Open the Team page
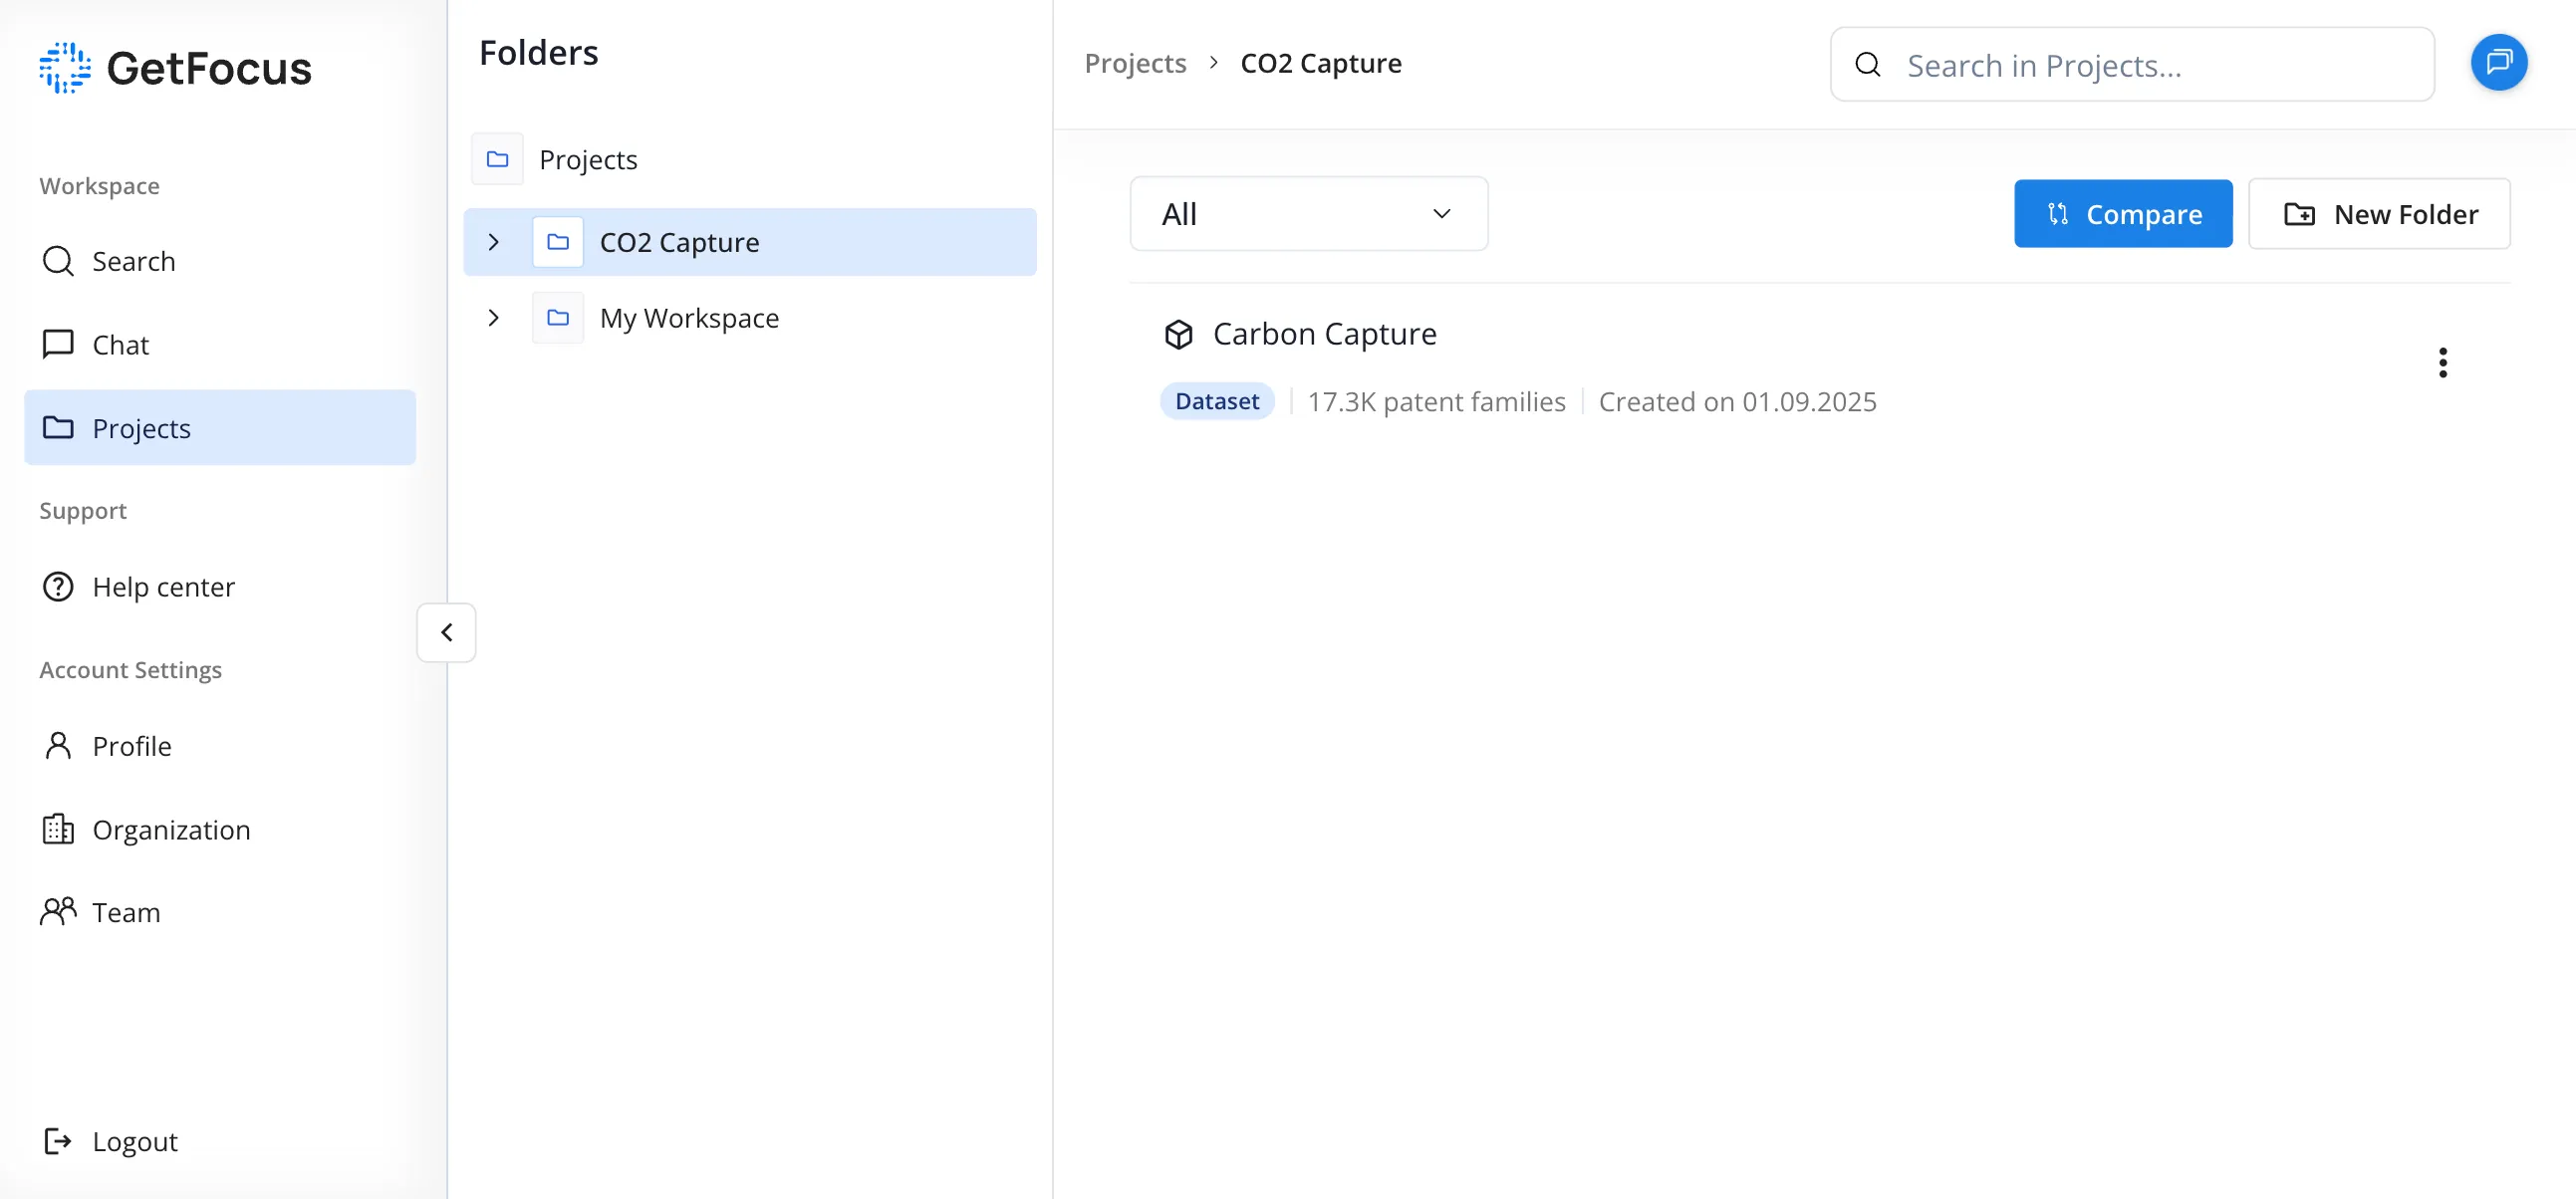 click(220, 912)
